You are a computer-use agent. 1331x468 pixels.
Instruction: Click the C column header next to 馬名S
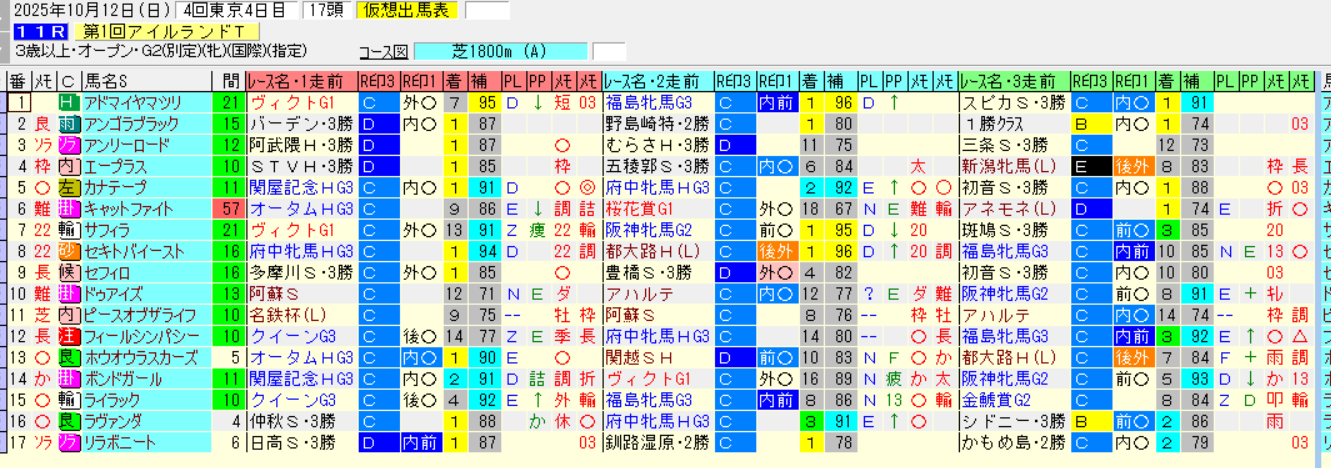click(x=69, y=82)
